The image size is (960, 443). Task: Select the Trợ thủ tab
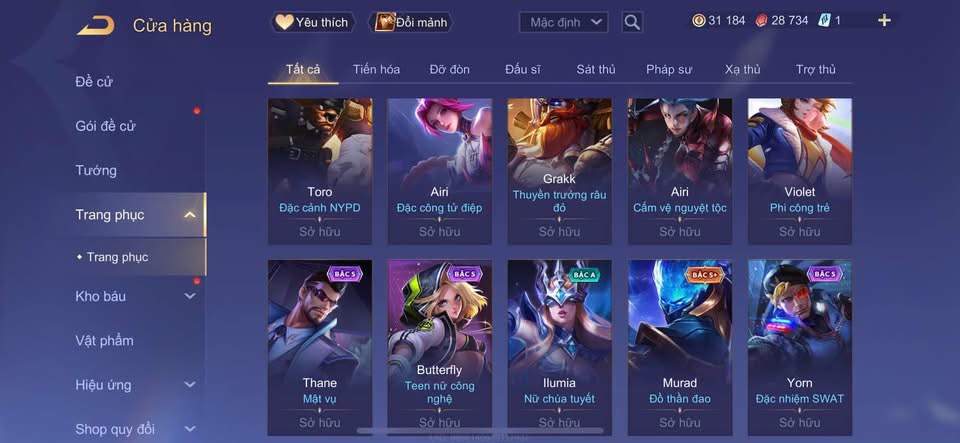816,70
